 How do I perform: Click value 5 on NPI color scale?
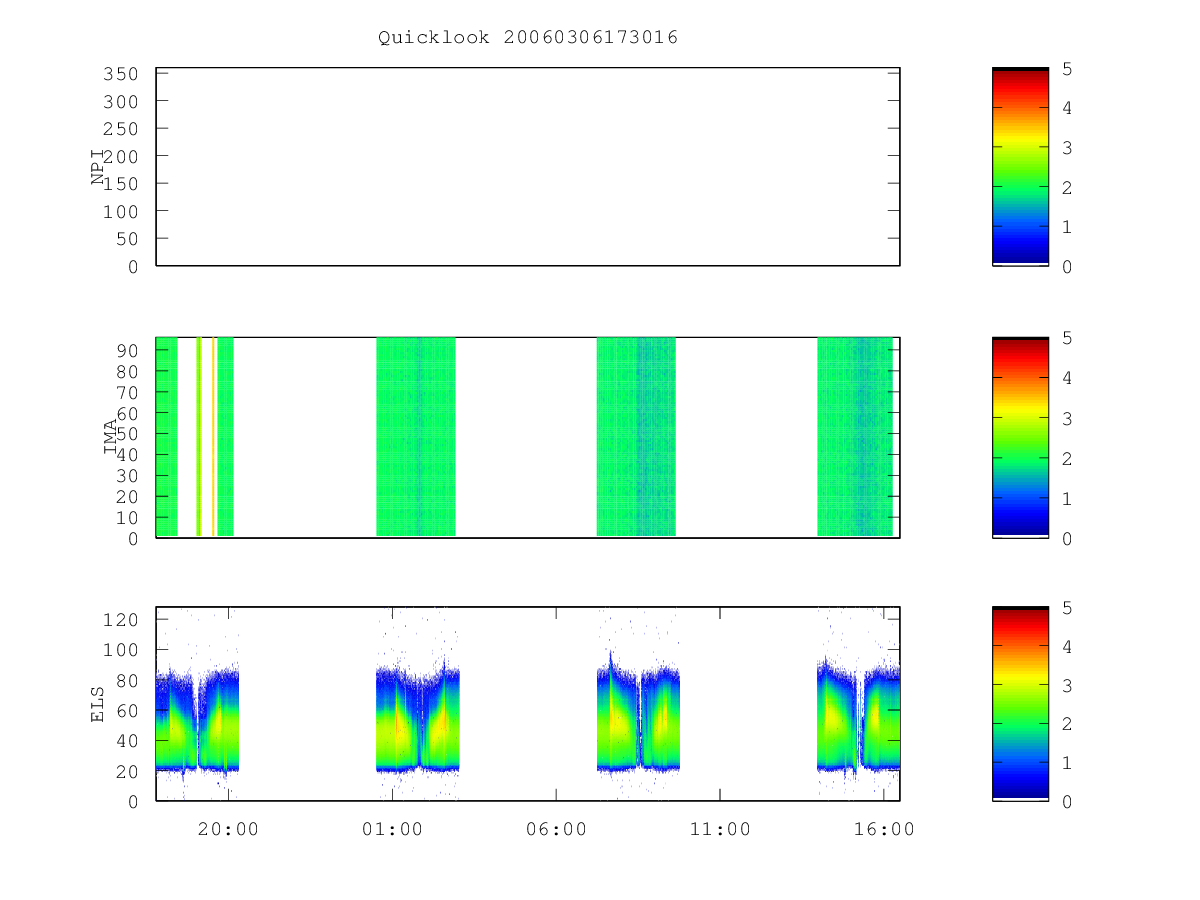tap(1068, 69)
